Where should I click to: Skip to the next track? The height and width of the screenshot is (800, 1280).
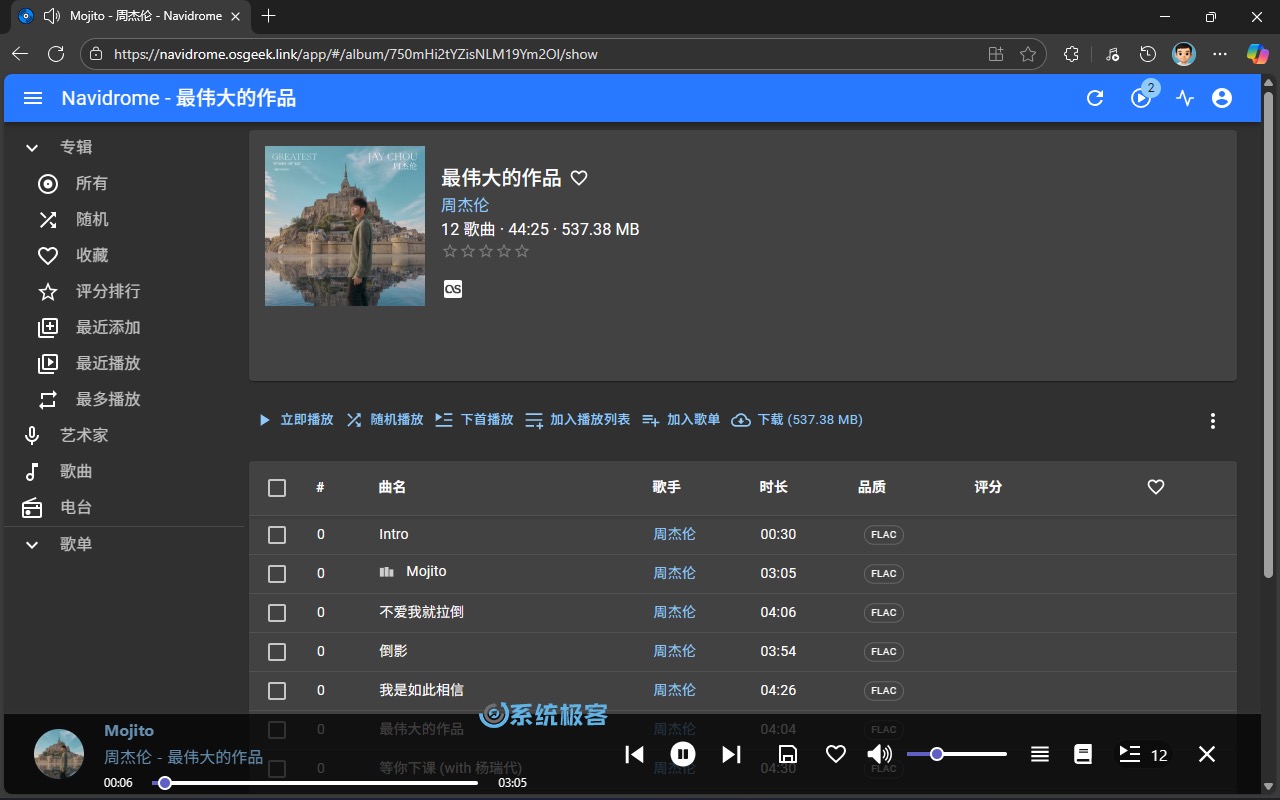731,754
